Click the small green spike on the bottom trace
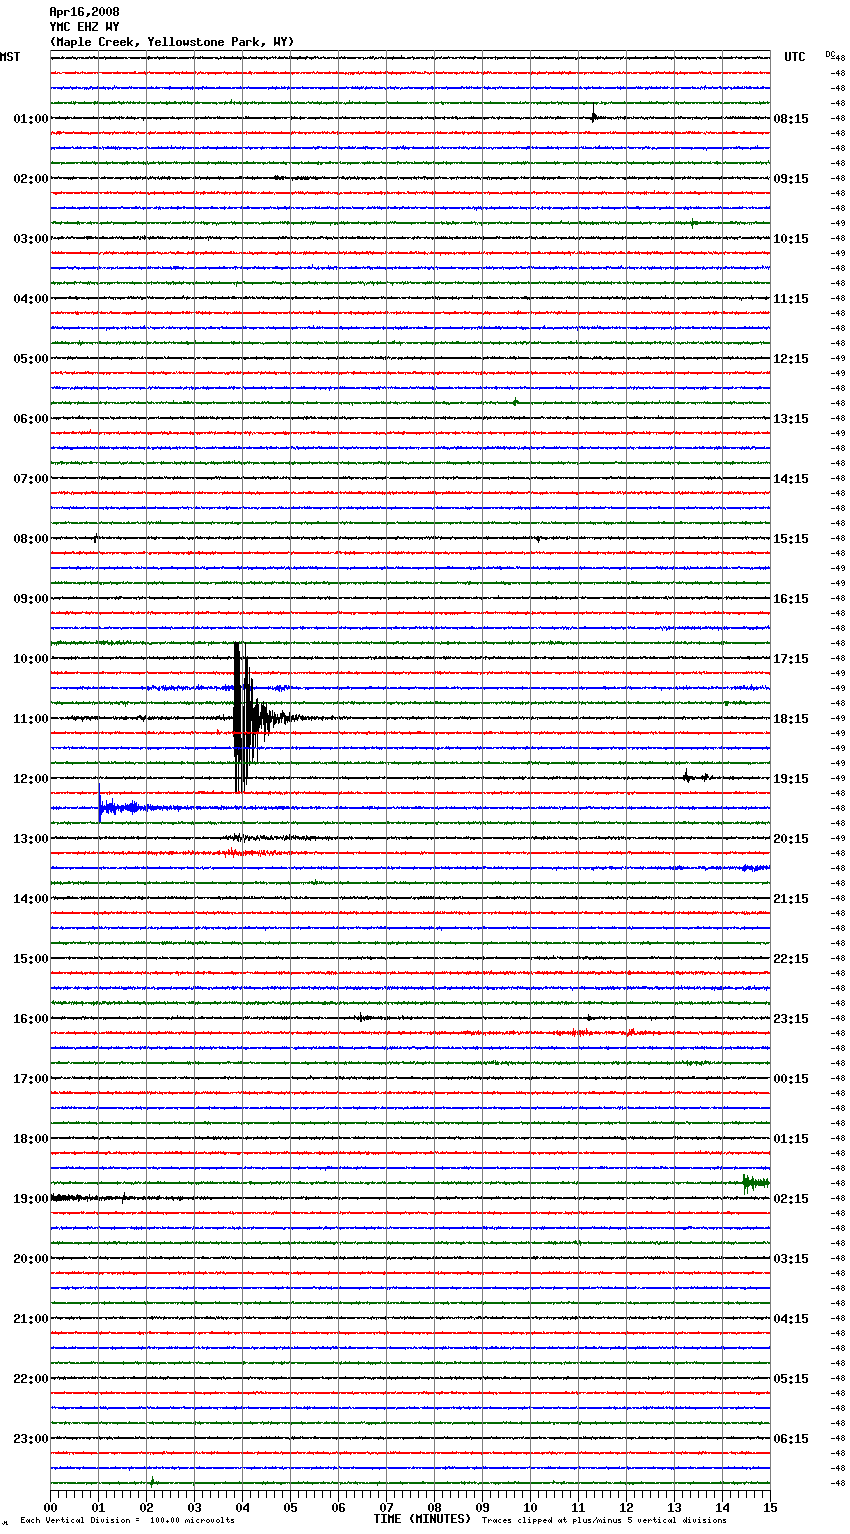Viewport: 850px width, 1534px height. (x=152, y=1482)
